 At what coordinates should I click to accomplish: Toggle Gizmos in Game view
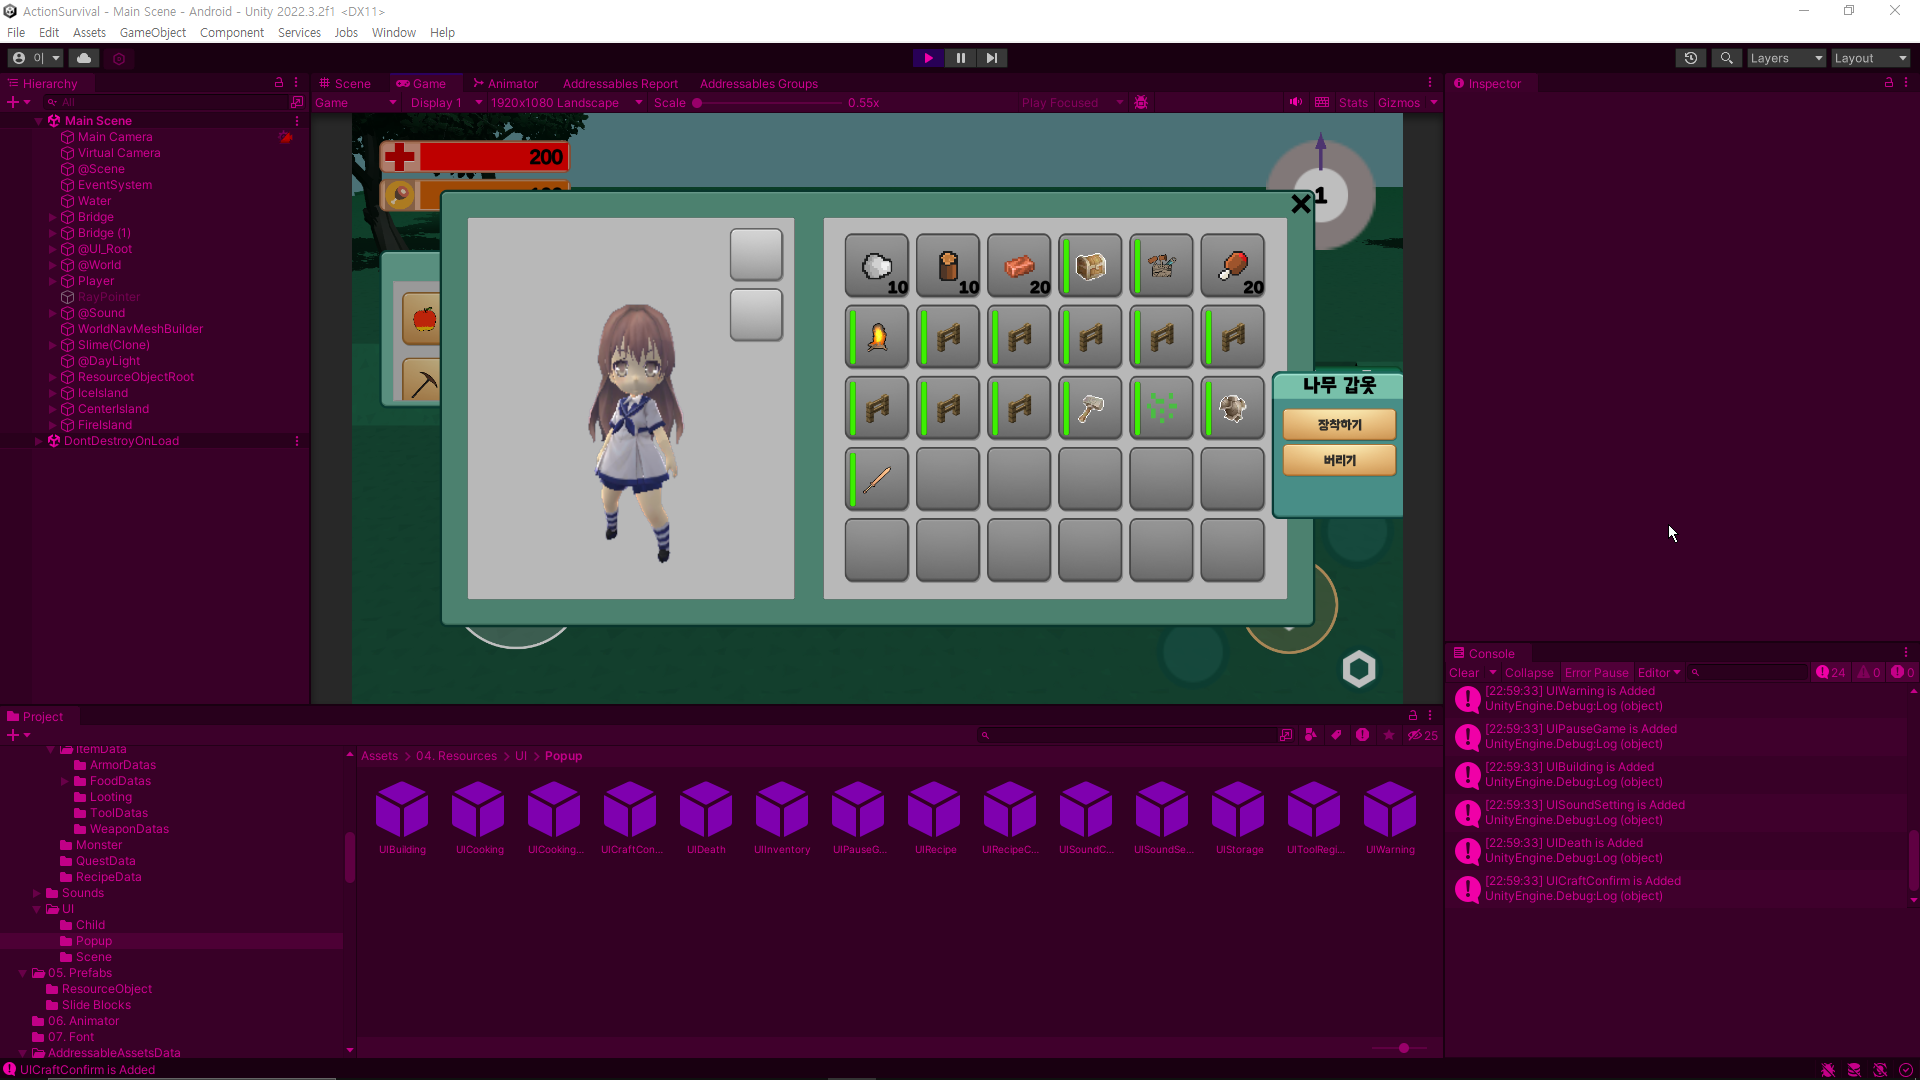tap(1398, 103)
